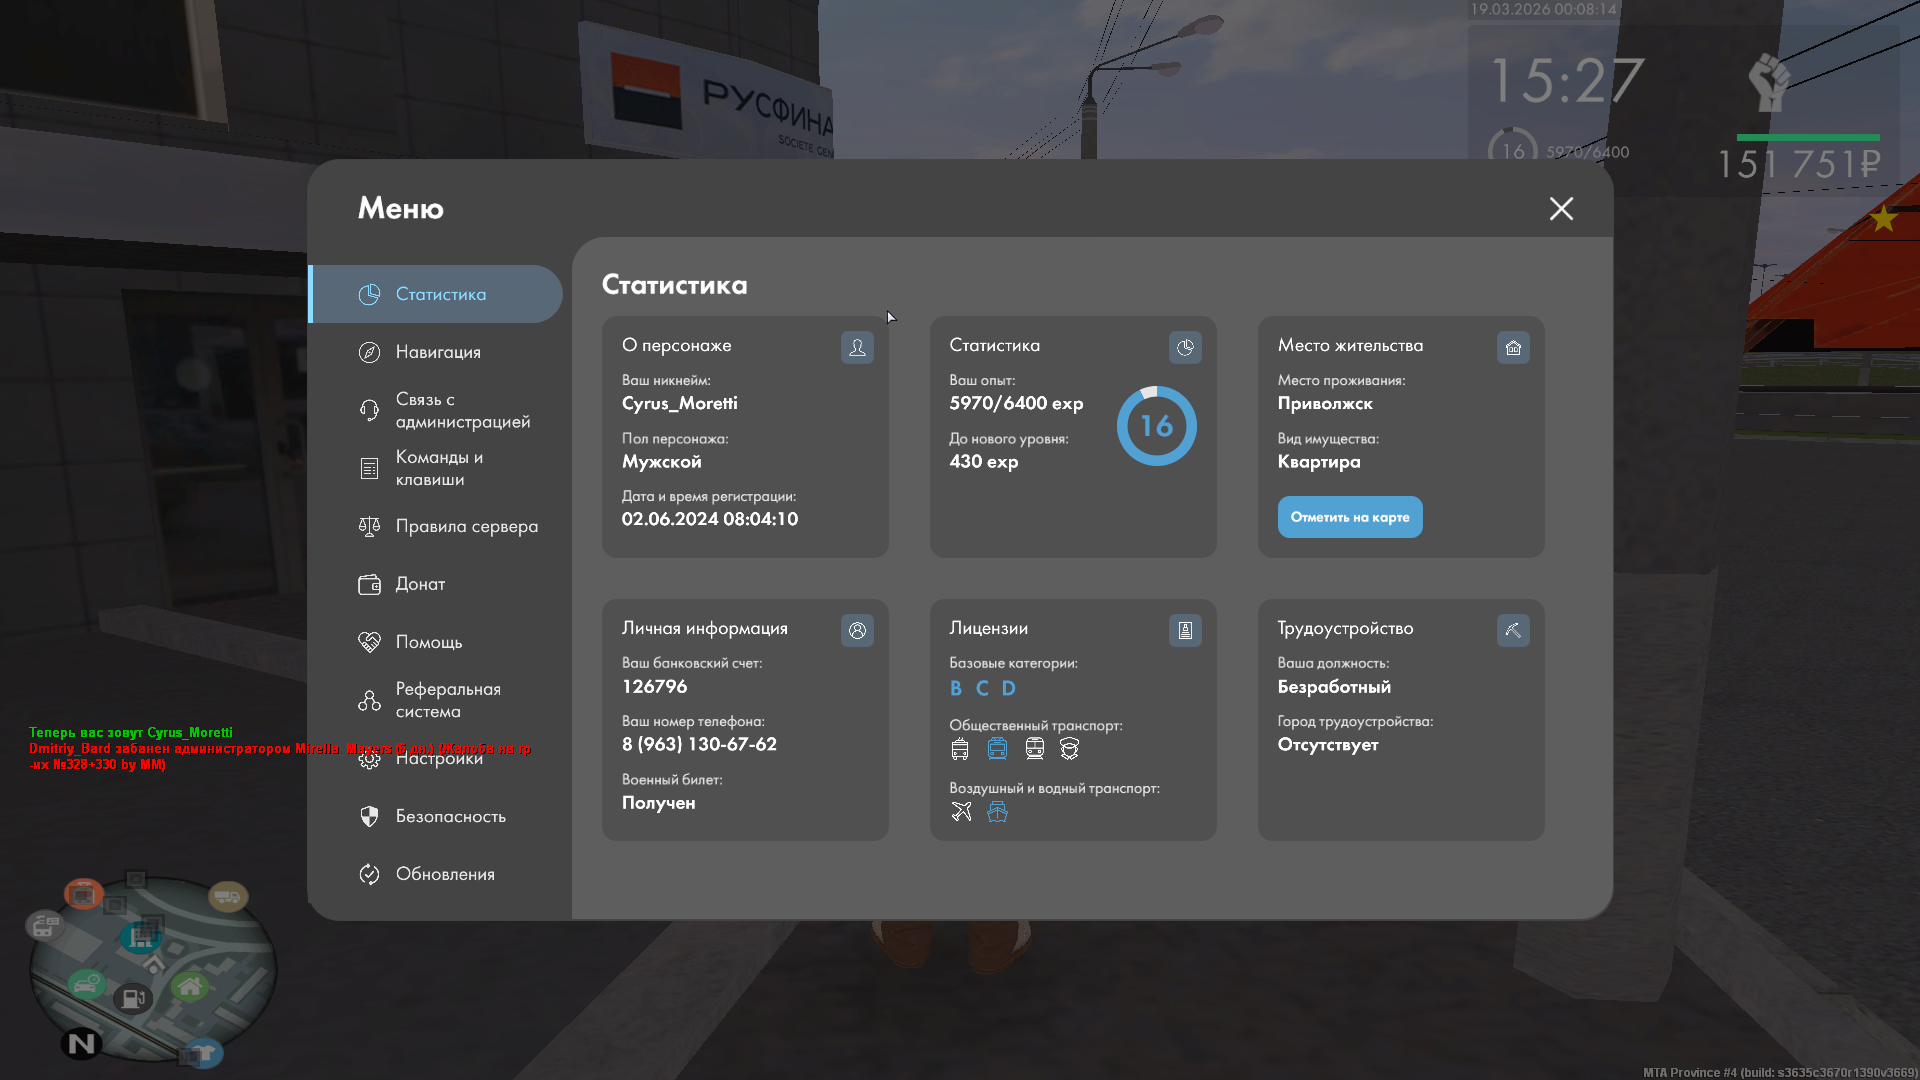
Task: Click the character profile icon in О персонаже card
Action: click(857, 347)
